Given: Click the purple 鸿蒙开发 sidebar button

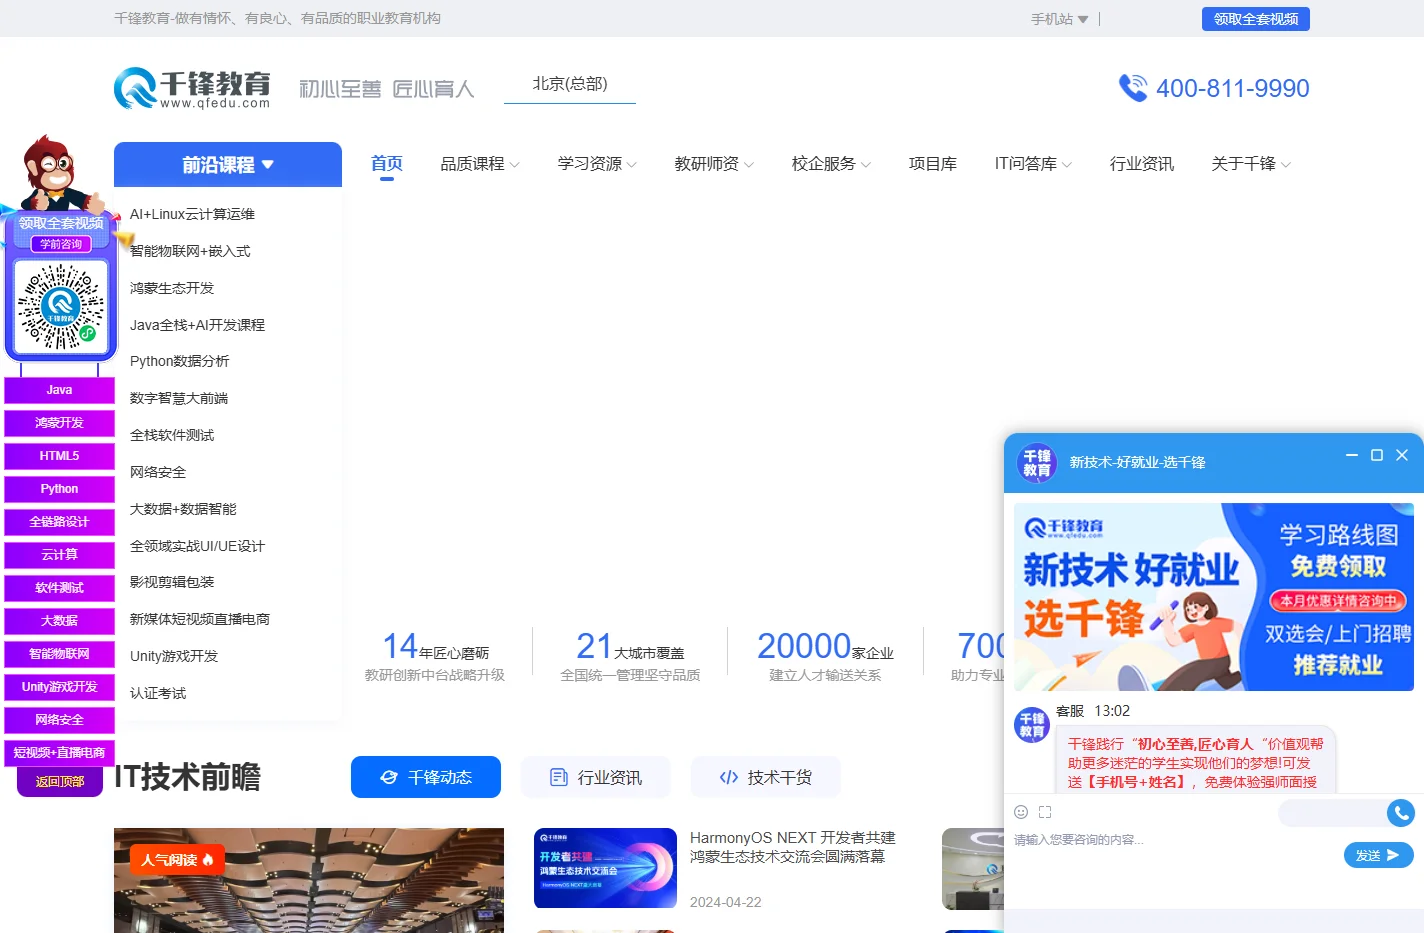Looking at the screenshot, I should pos(59,423).
